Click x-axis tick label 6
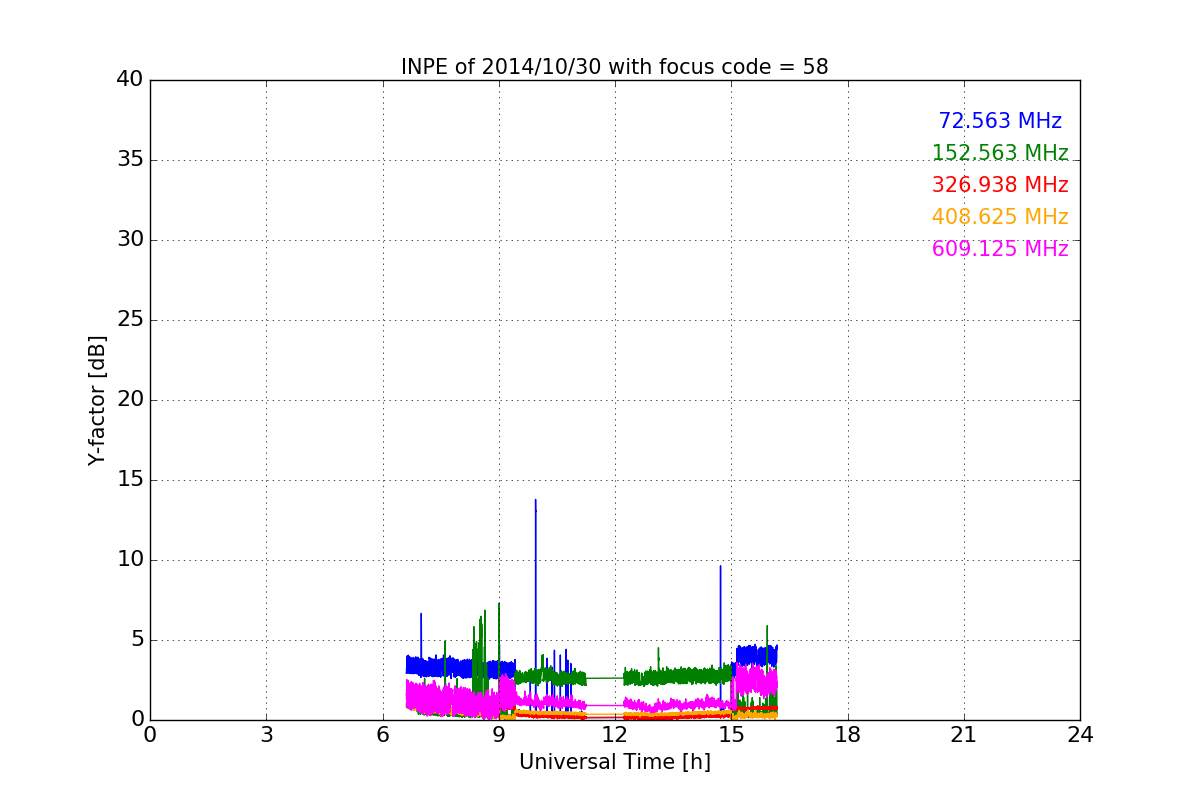The width and height of the screenshot is (1200, 800). [x=383, y=734]
